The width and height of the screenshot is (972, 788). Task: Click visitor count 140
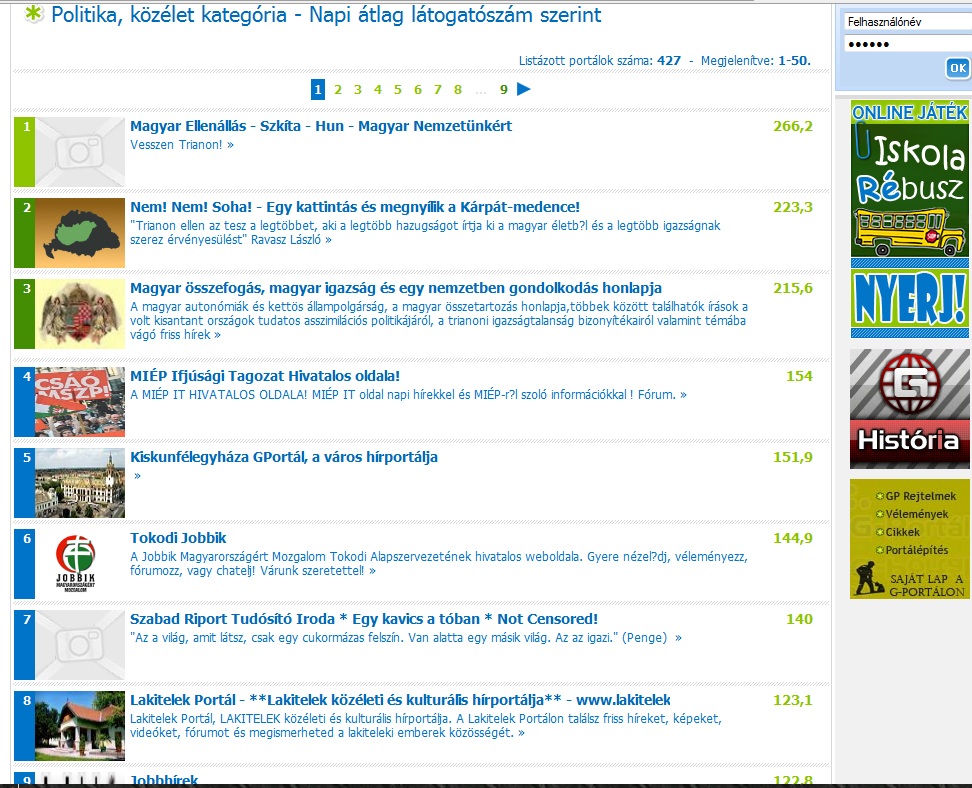[799, 619]
